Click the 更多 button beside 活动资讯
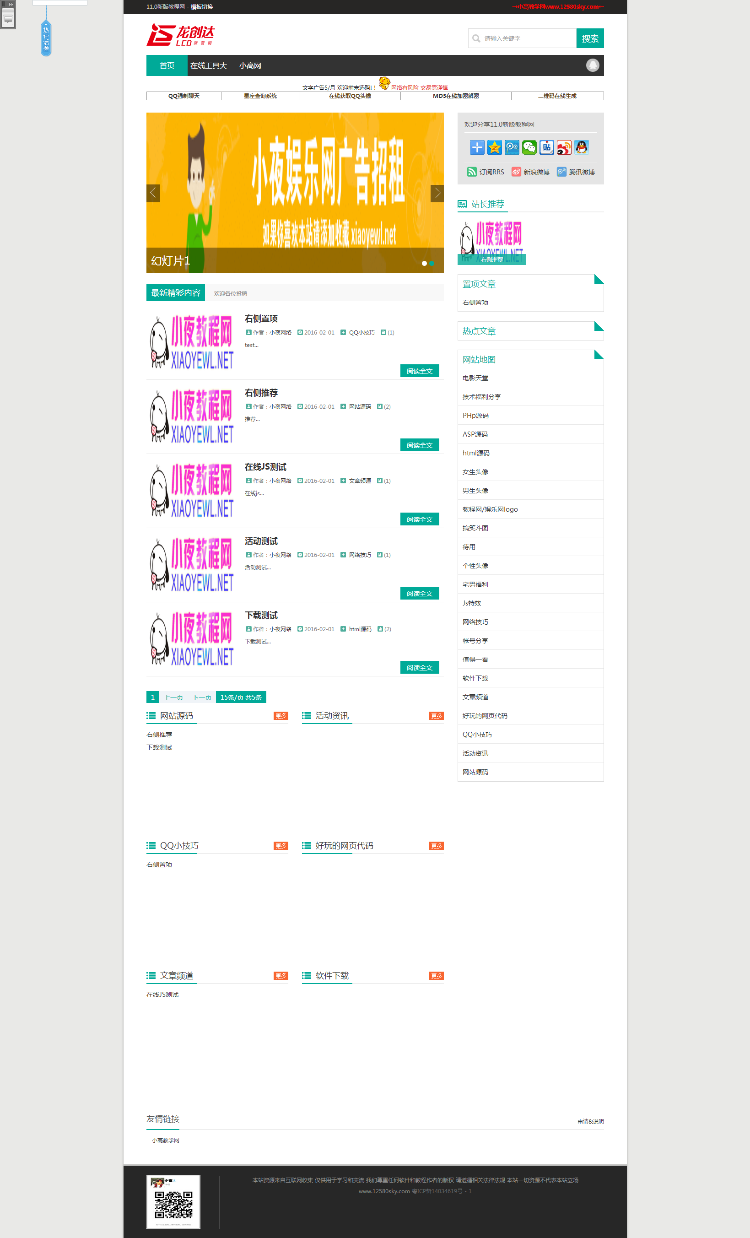750x1238 pixels. [437, 716]
